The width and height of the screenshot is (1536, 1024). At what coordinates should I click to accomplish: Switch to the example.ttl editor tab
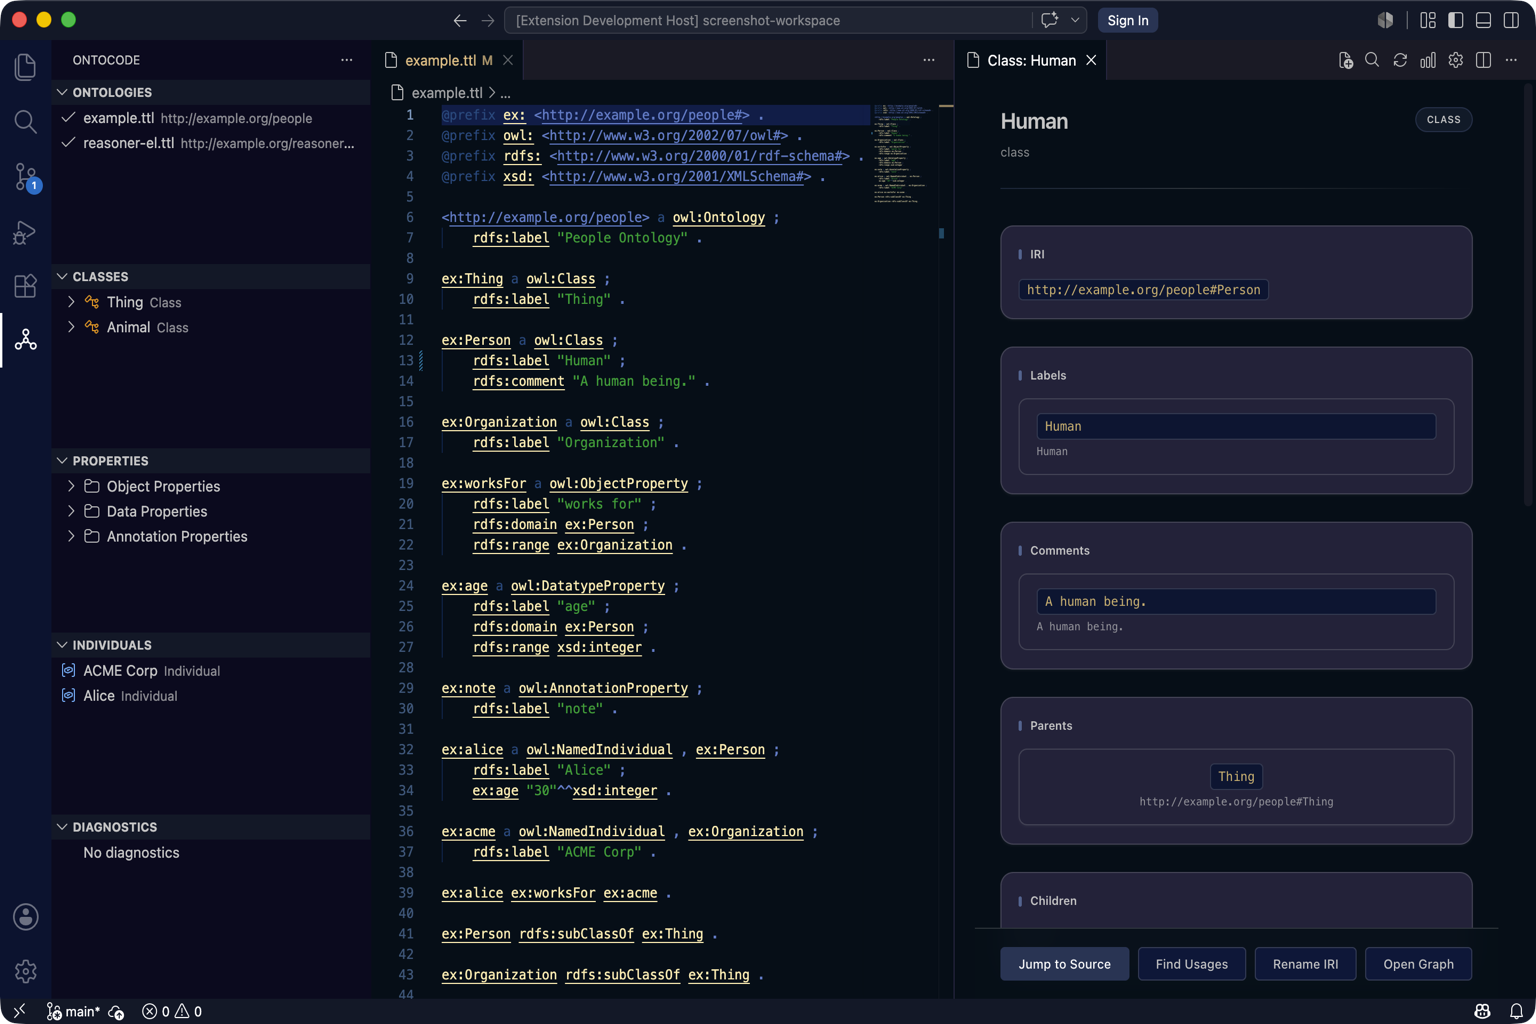point(448,60)
